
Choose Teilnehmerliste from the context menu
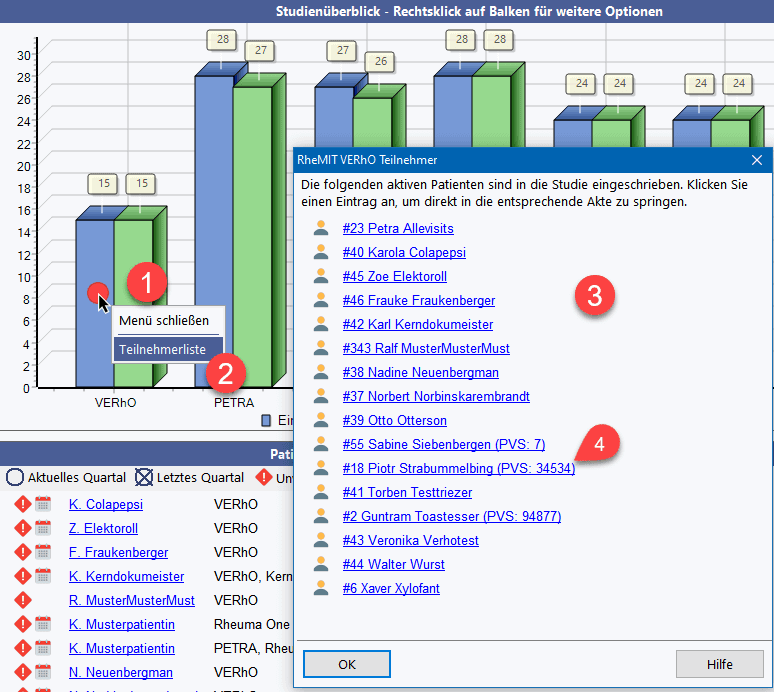coord(162,350)
